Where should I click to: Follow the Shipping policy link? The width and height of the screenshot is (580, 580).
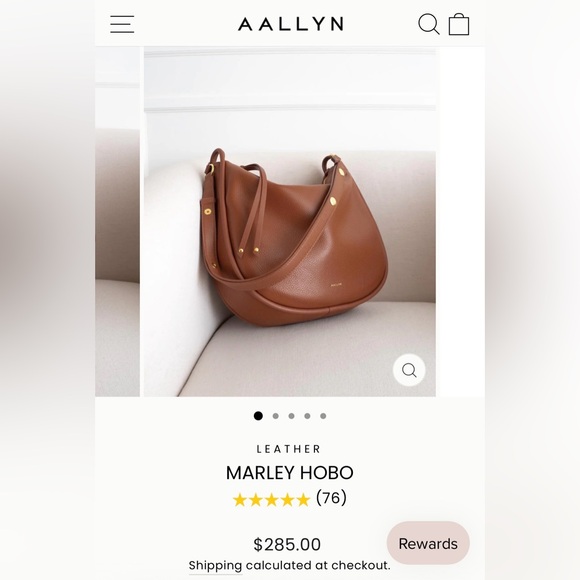pyautogui.click(x=215, y=566)
